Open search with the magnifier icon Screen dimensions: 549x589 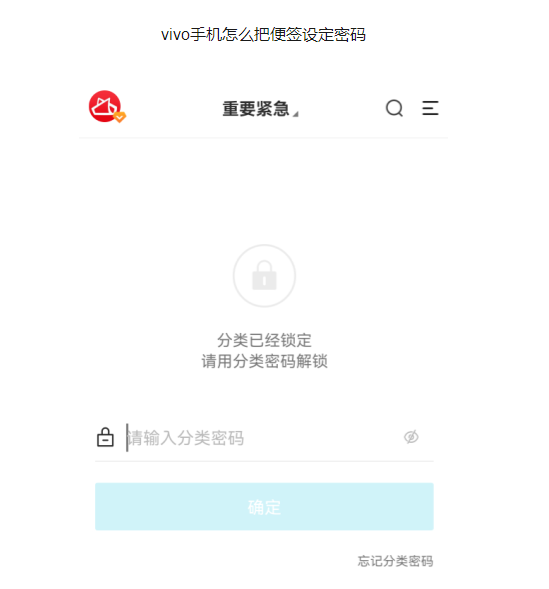point(394,109)
